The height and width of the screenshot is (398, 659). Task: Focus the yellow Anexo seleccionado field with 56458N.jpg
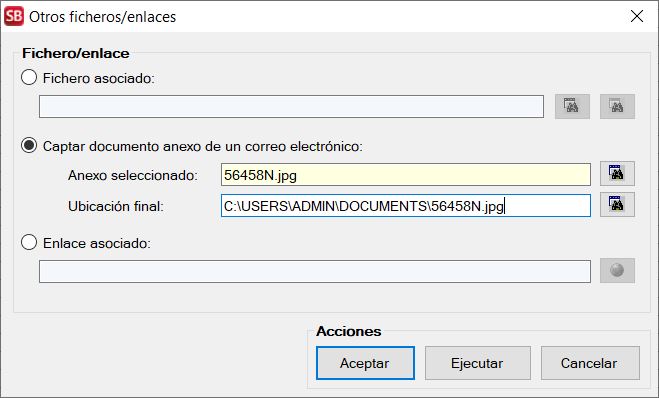click(406, 175)
